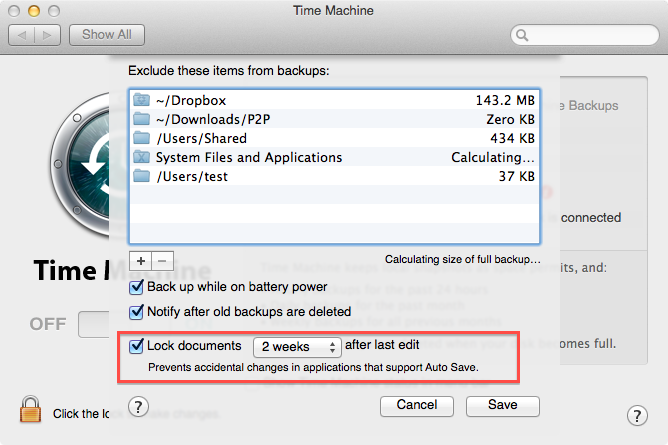The height and width of the screenshot is (445, 668).
Task: Open the 2 weeks lock interval dropdown
Action: [x=297, y=347]
